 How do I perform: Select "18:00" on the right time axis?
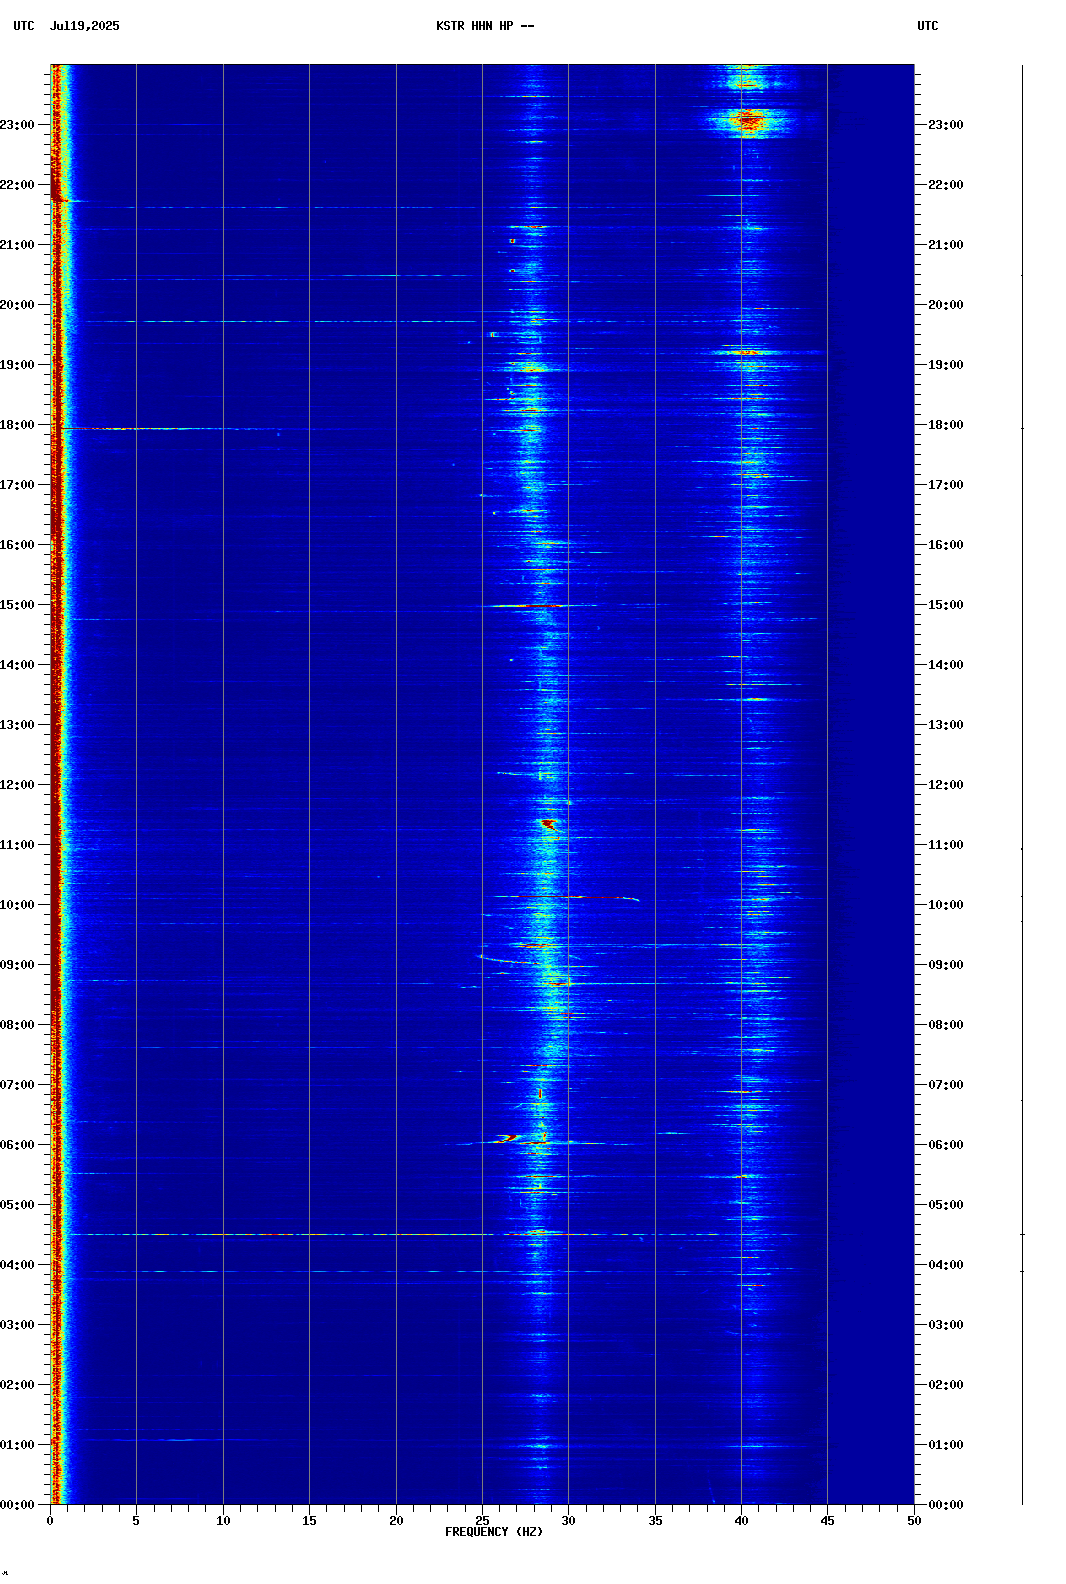946,425
